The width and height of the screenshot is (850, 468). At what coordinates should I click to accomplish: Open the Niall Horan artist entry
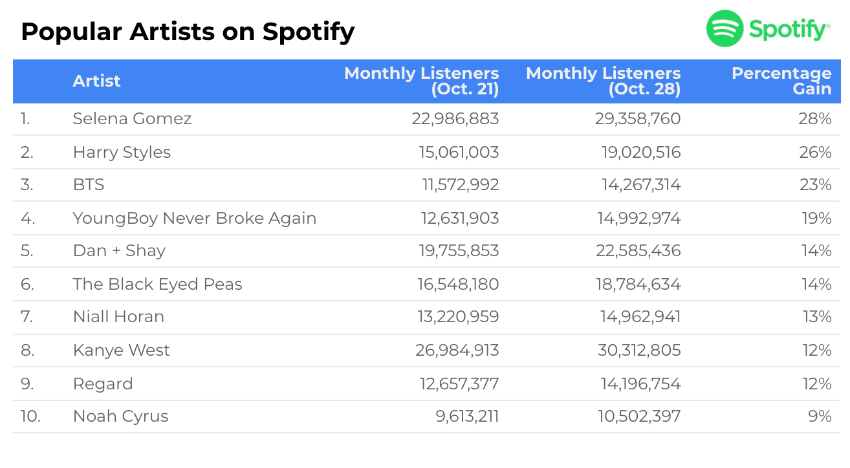click(x=119, y=317)
